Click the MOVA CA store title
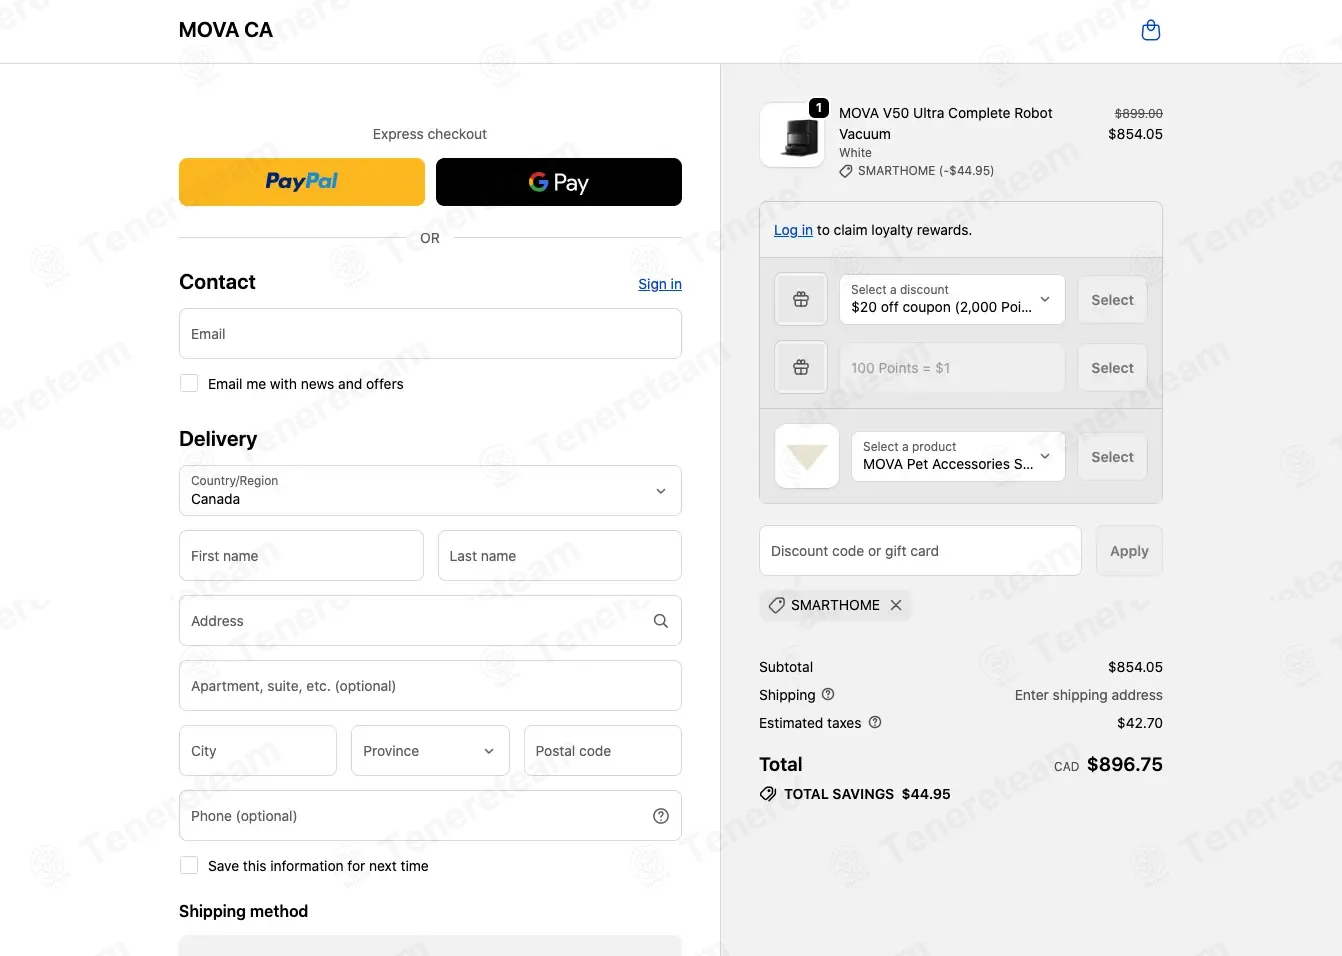 pos(226,30)
